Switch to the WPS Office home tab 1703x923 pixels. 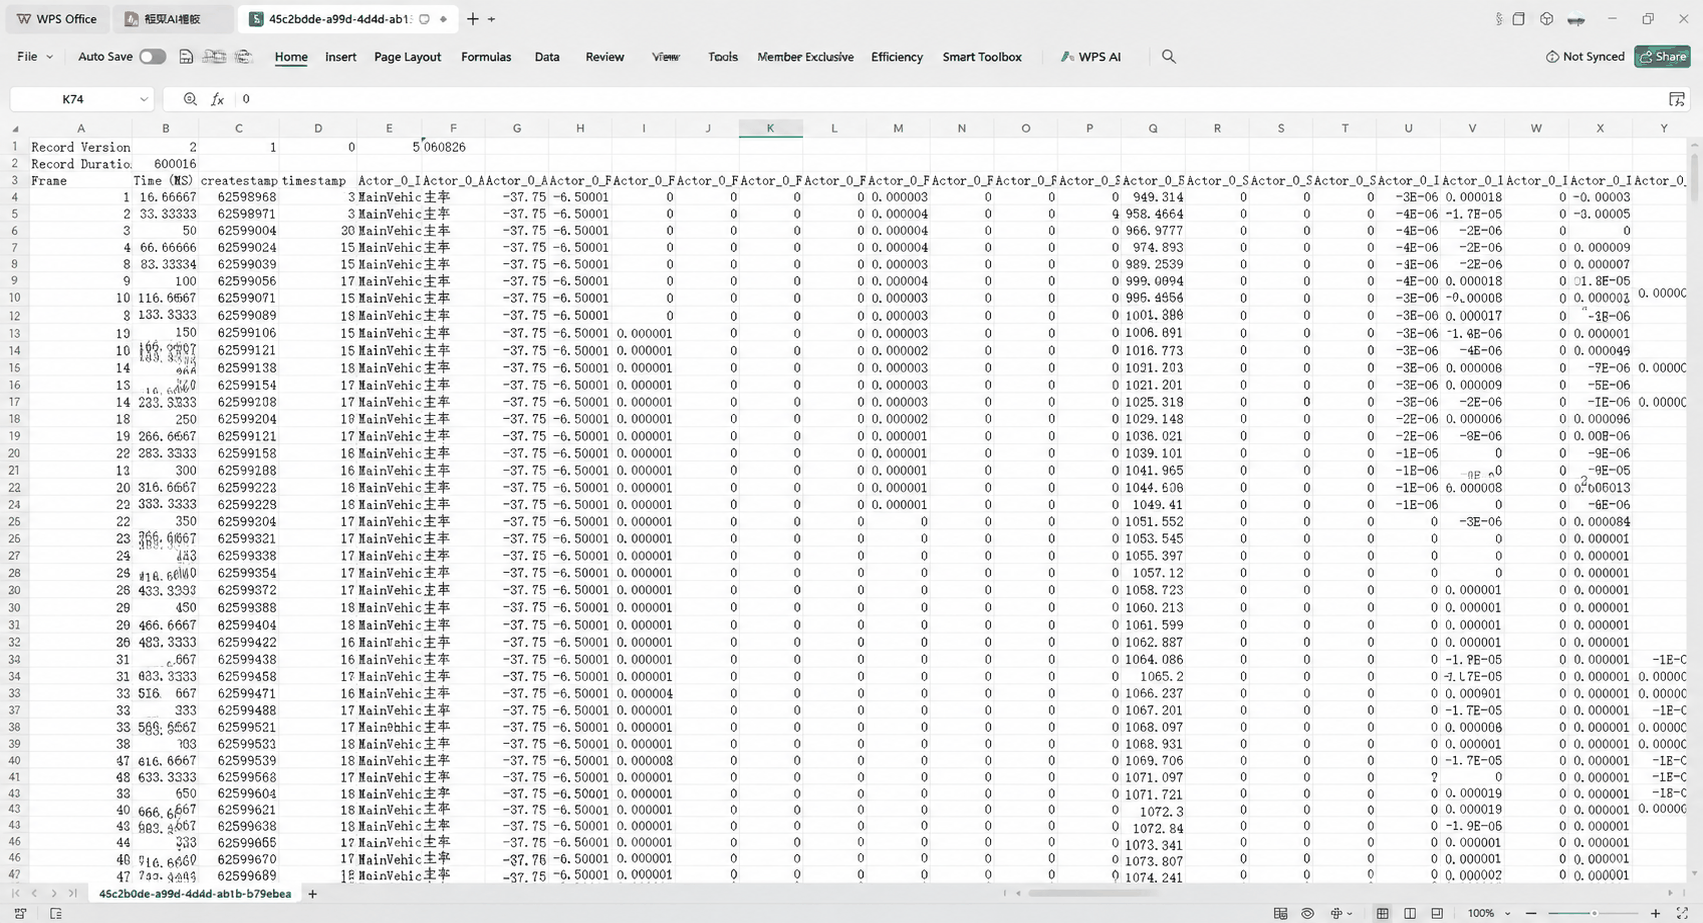[57, 19]
